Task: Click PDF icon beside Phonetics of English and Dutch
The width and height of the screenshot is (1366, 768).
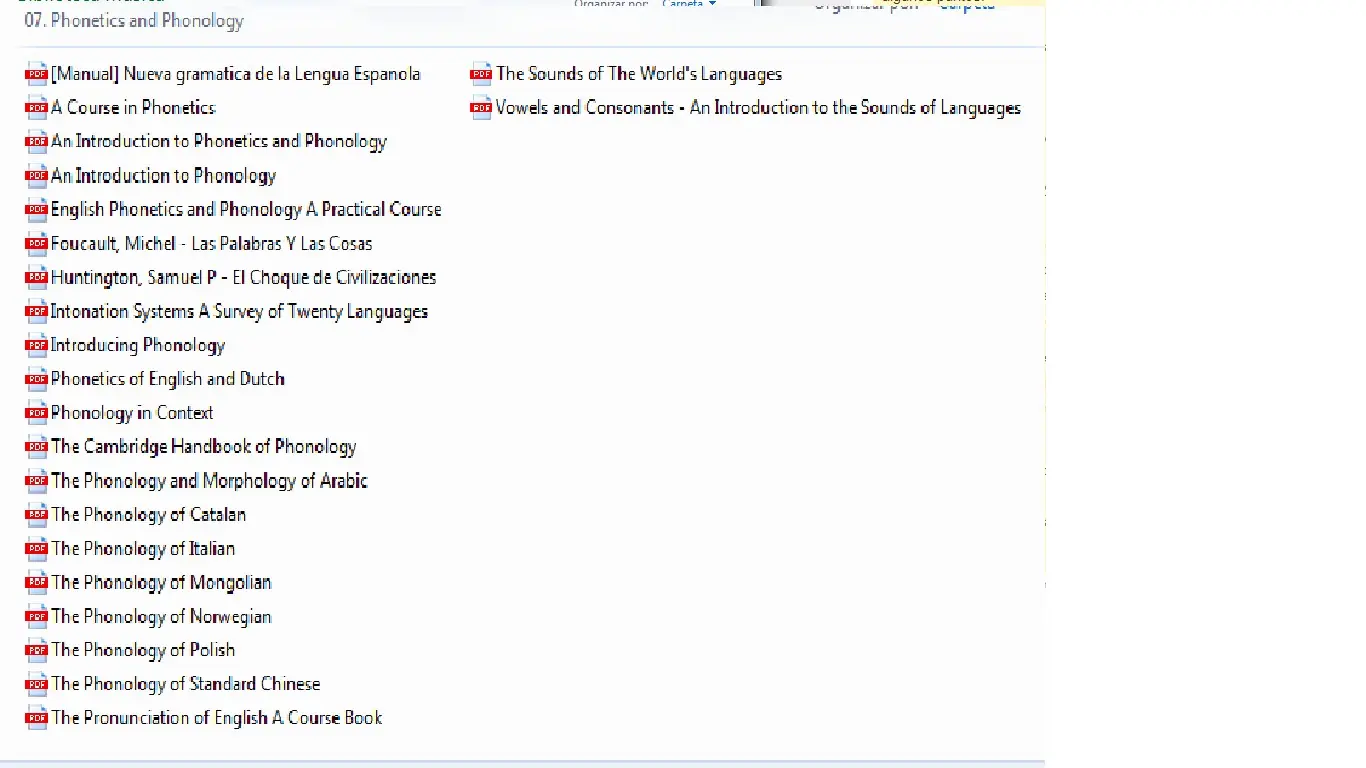Action: pyautogui.click(x=37, y=379)
